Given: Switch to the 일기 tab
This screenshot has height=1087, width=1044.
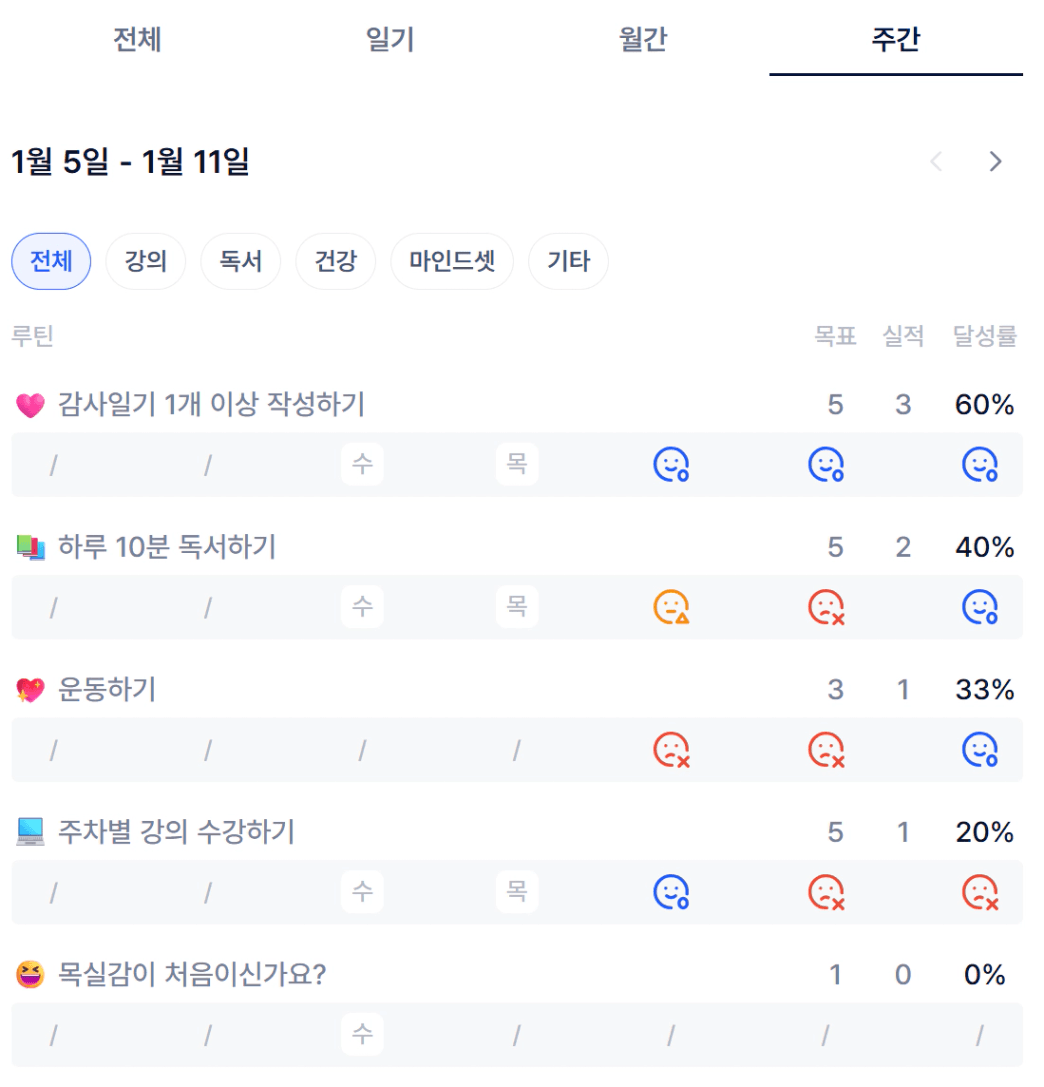Looking at the screenshot, I should [x=390, y=40].
